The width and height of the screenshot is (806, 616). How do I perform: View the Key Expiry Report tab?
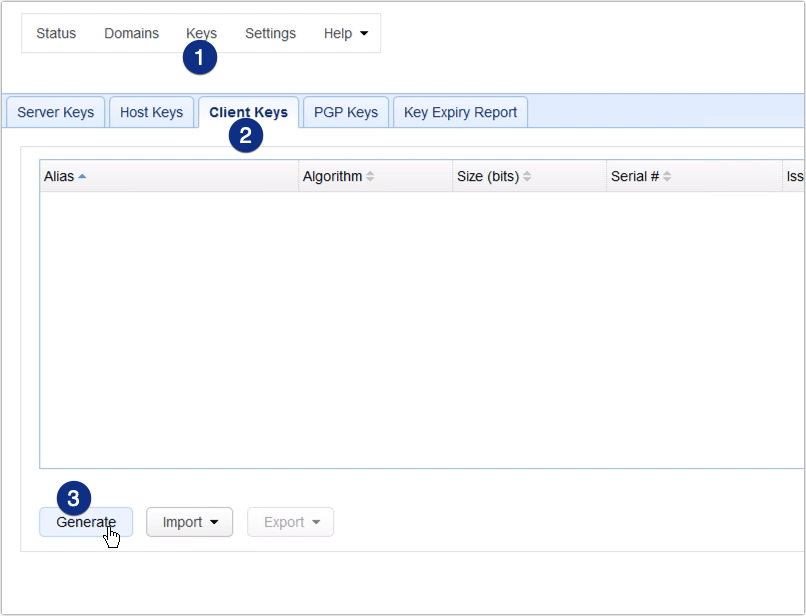(460, 112)
